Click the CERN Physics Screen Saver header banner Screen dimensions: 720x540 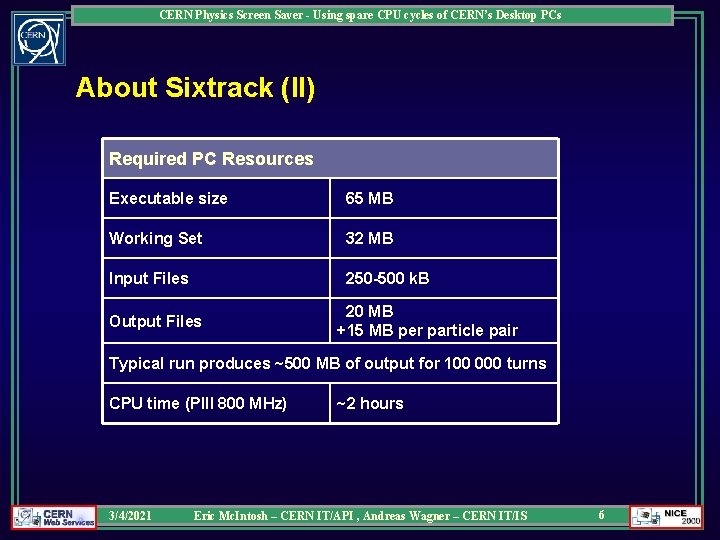click(x=372, y=15)
